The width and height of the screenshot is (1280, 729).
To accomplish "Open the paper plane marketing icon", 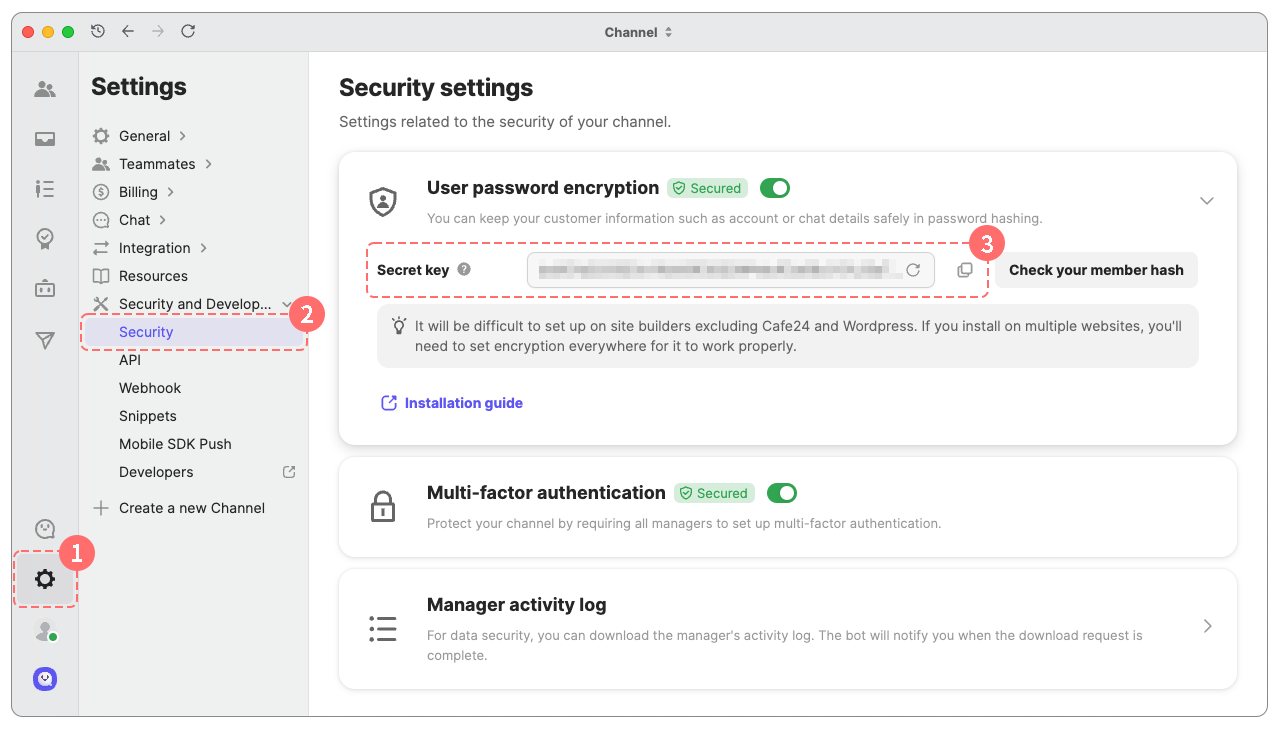I will tap(45, 341).
